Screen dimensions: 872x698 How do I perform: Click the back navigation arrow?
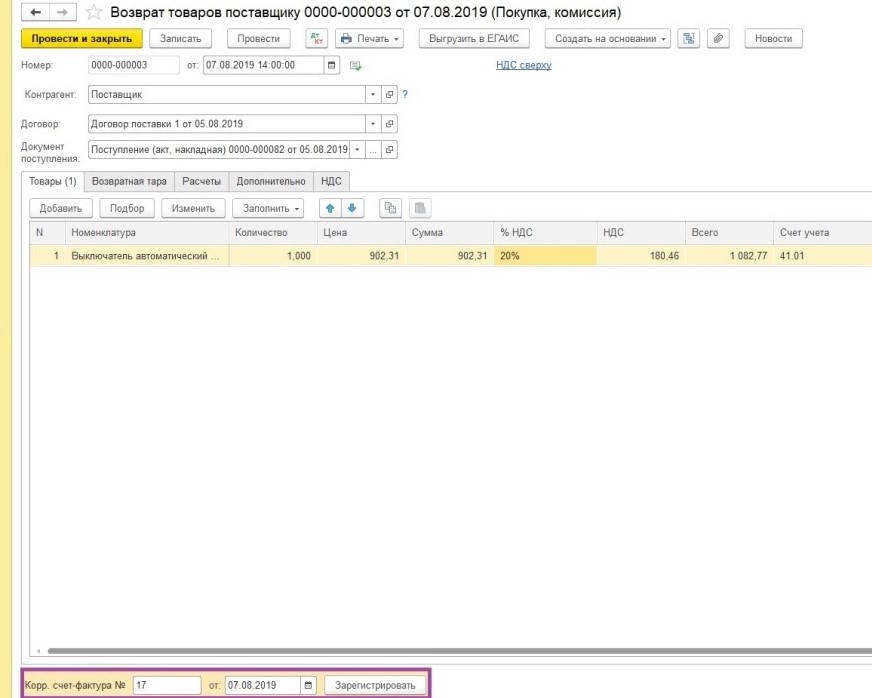(x=36, y=12)
